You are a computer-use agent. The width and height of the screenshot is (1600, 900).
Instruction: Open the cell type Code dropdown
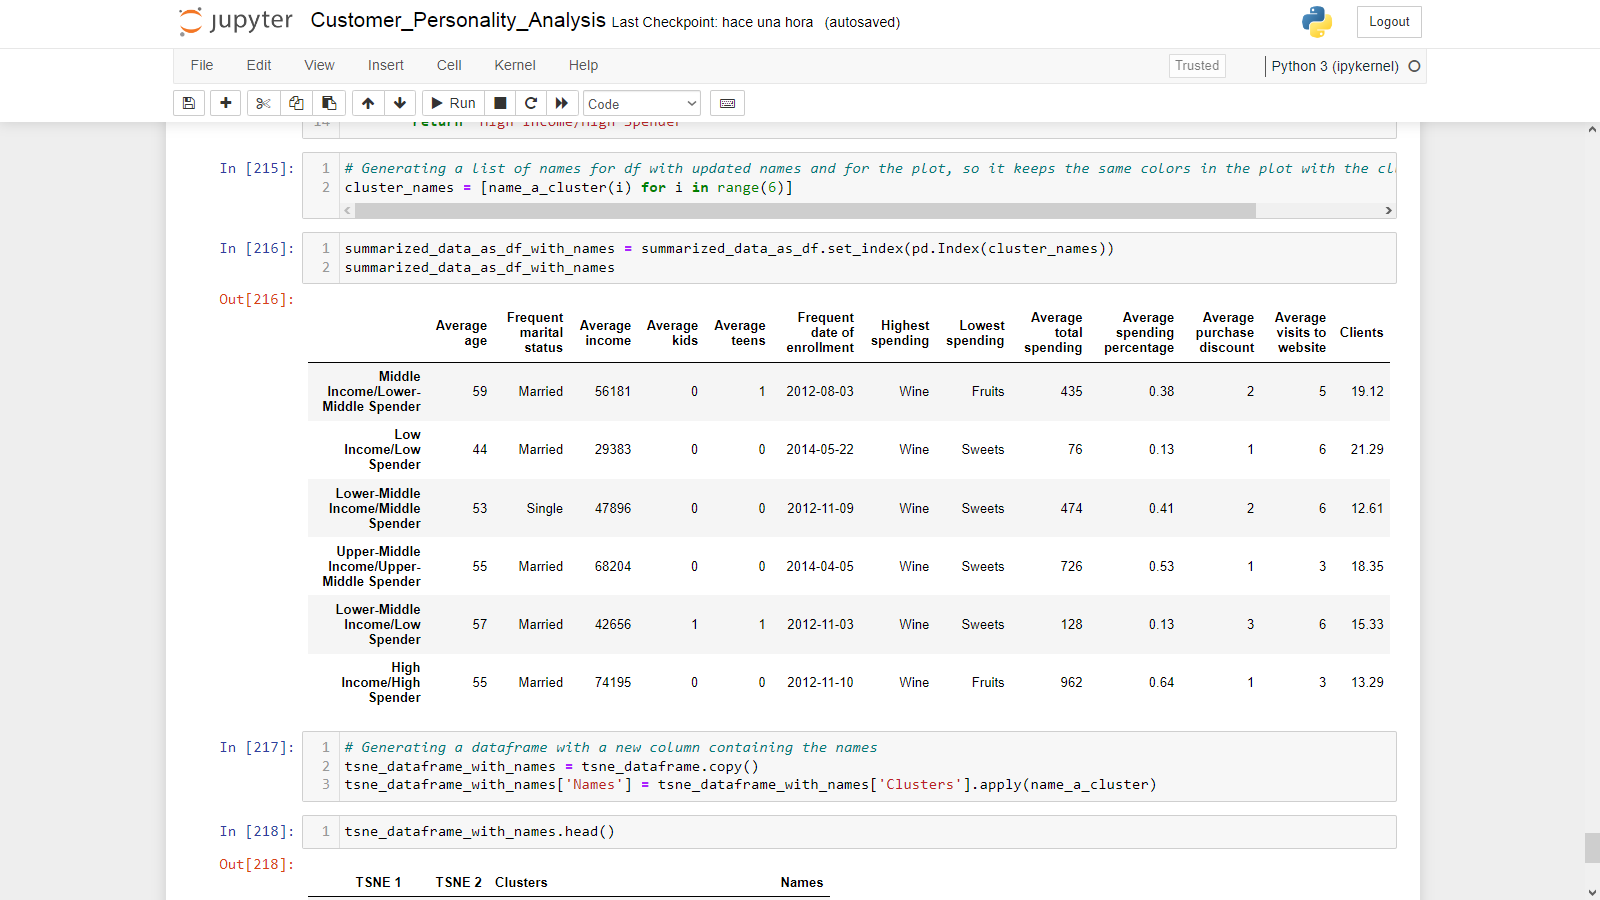(x=642, y=104)
